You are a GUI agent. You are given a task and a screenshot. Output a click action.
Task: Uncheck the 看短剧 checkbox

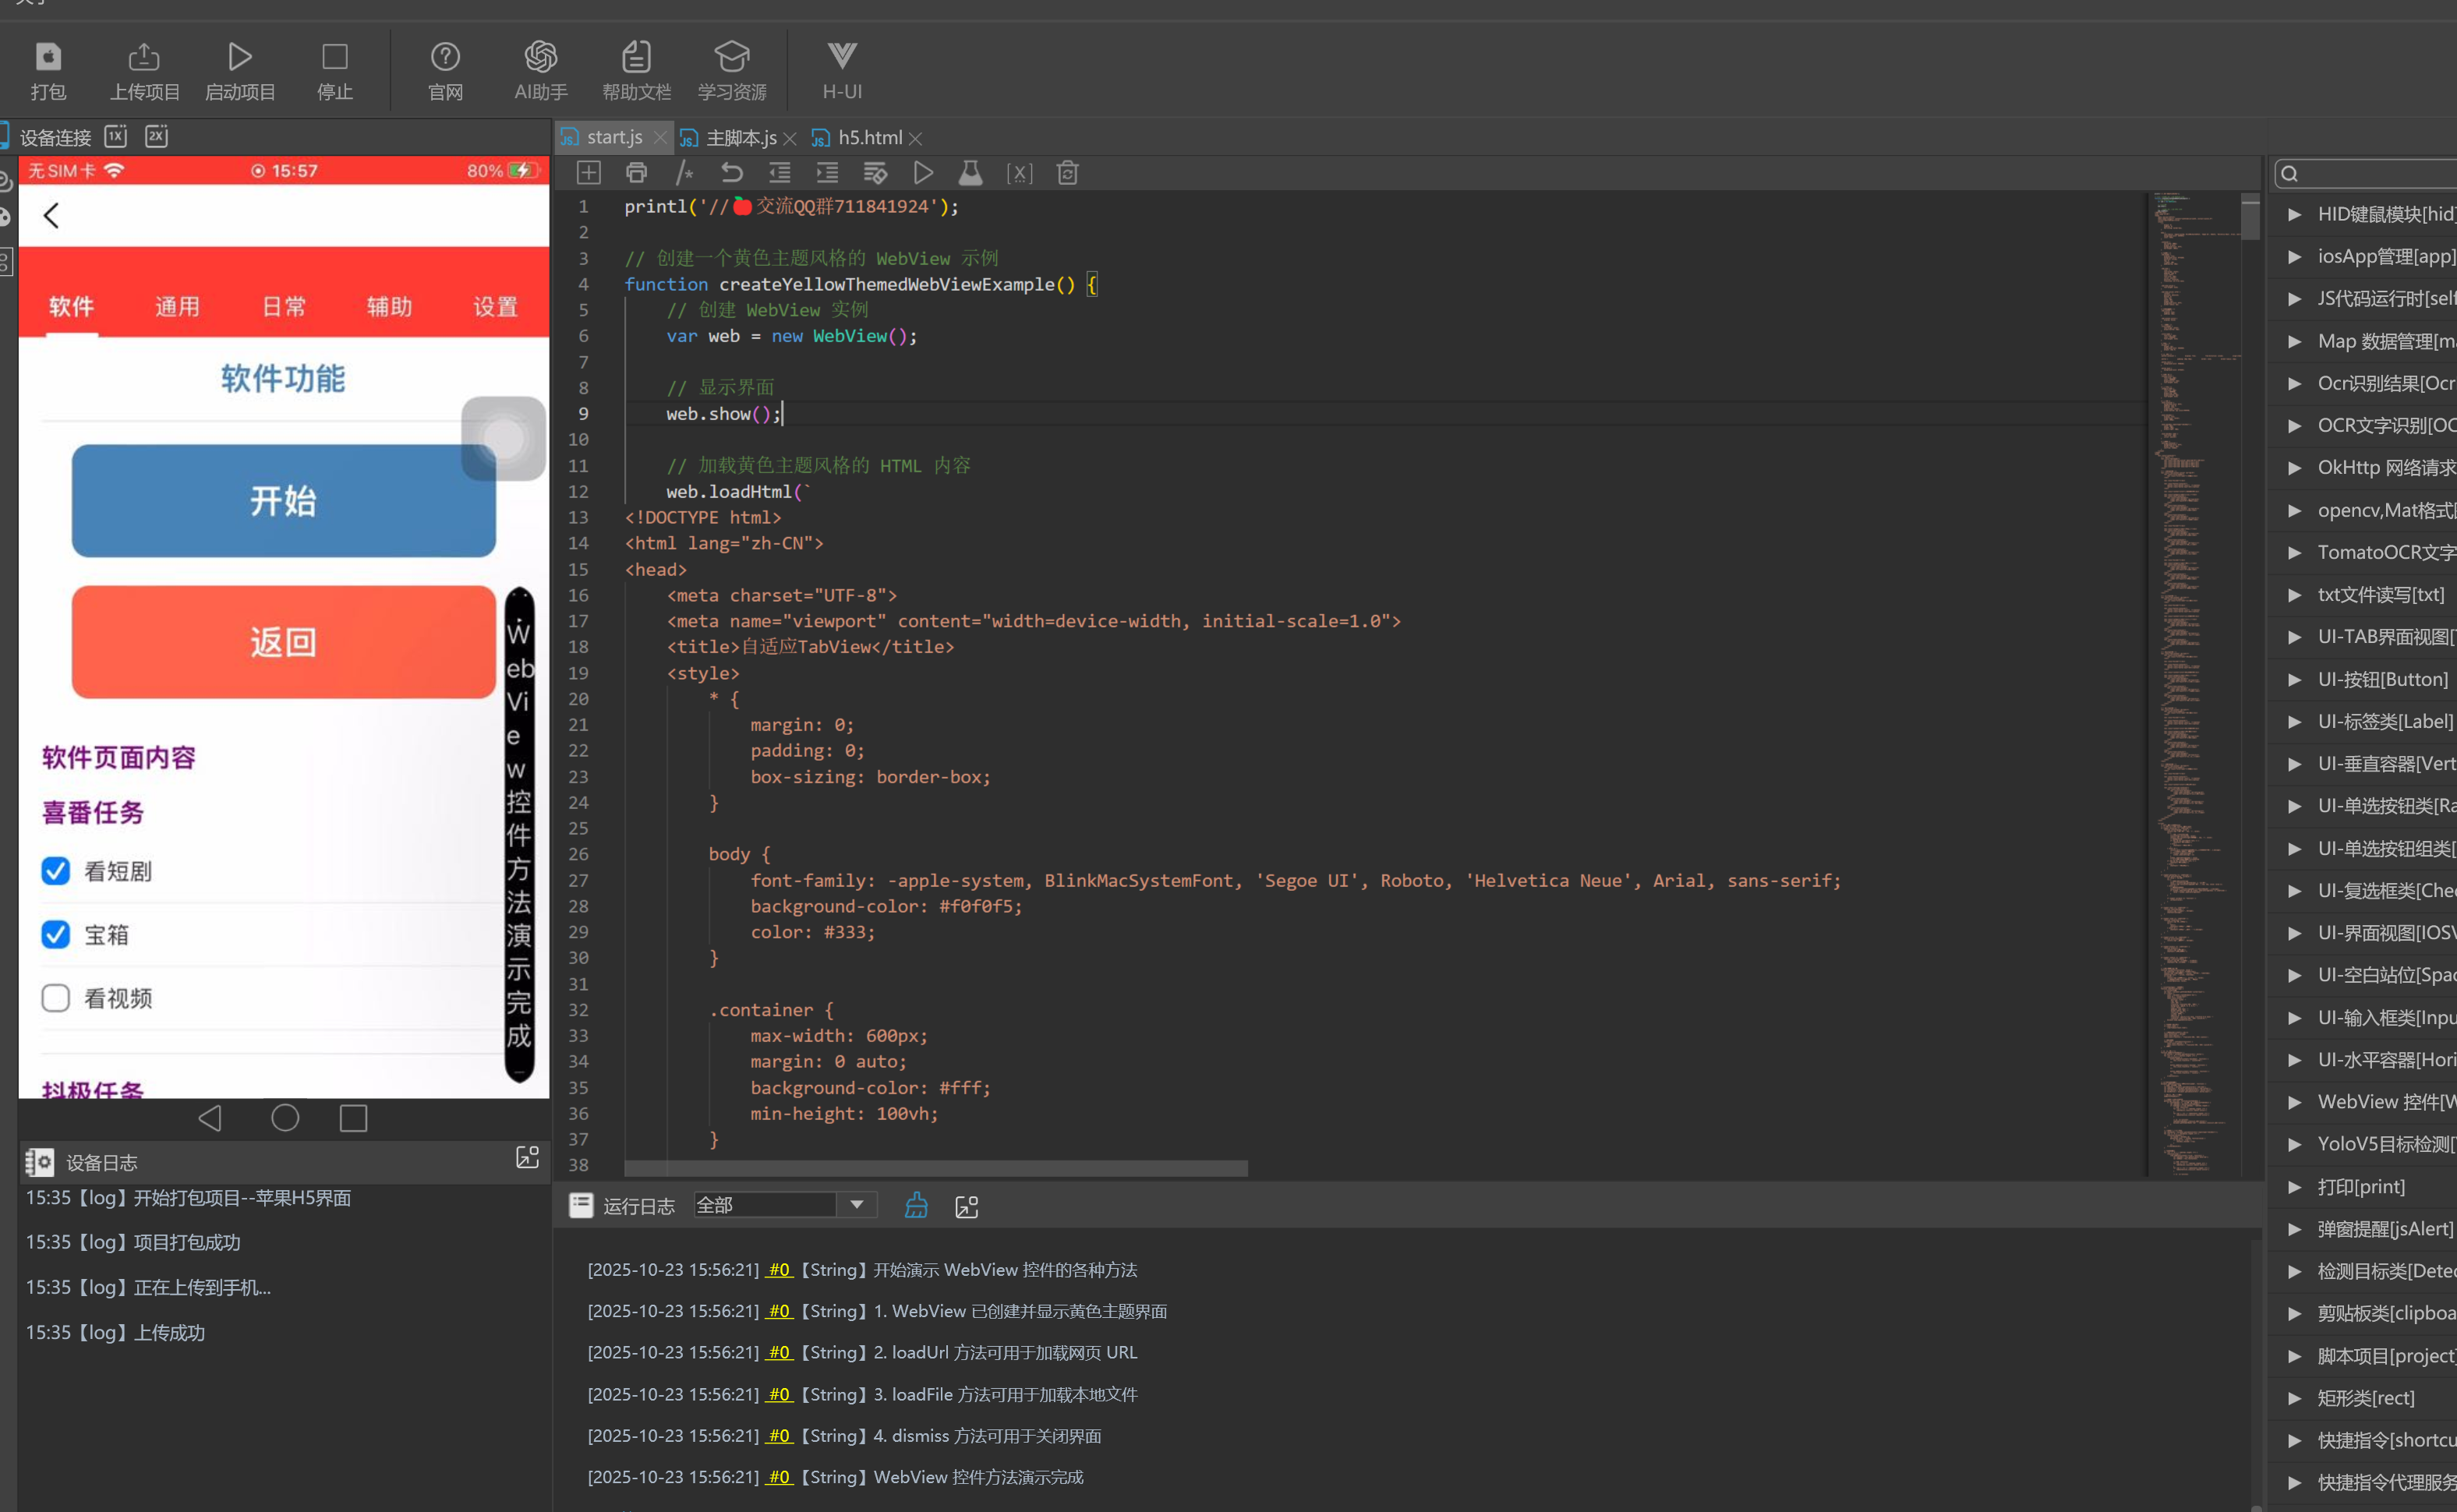click(56, 871)
